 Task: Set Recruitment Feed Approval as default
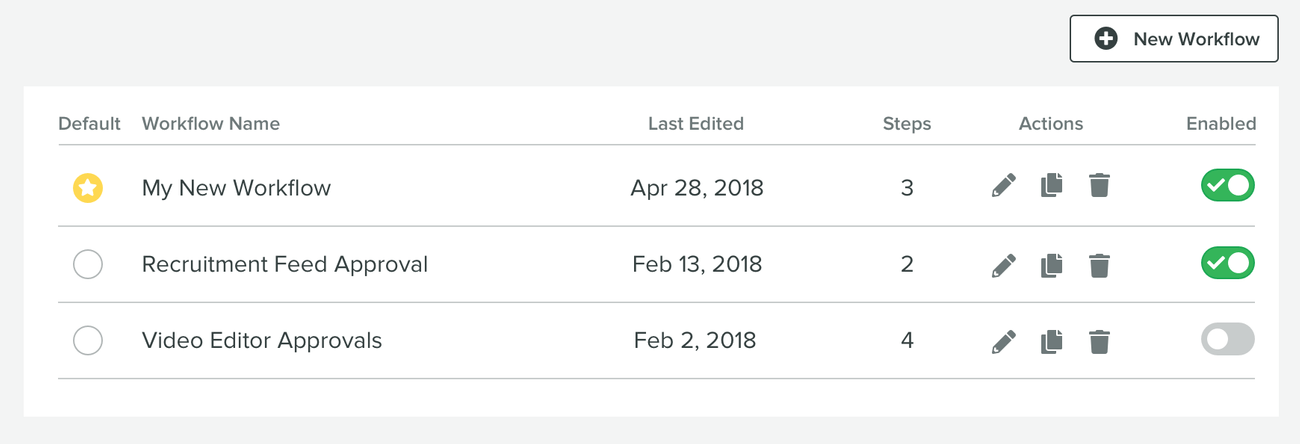pyautogui.click(x=88, y=264)
